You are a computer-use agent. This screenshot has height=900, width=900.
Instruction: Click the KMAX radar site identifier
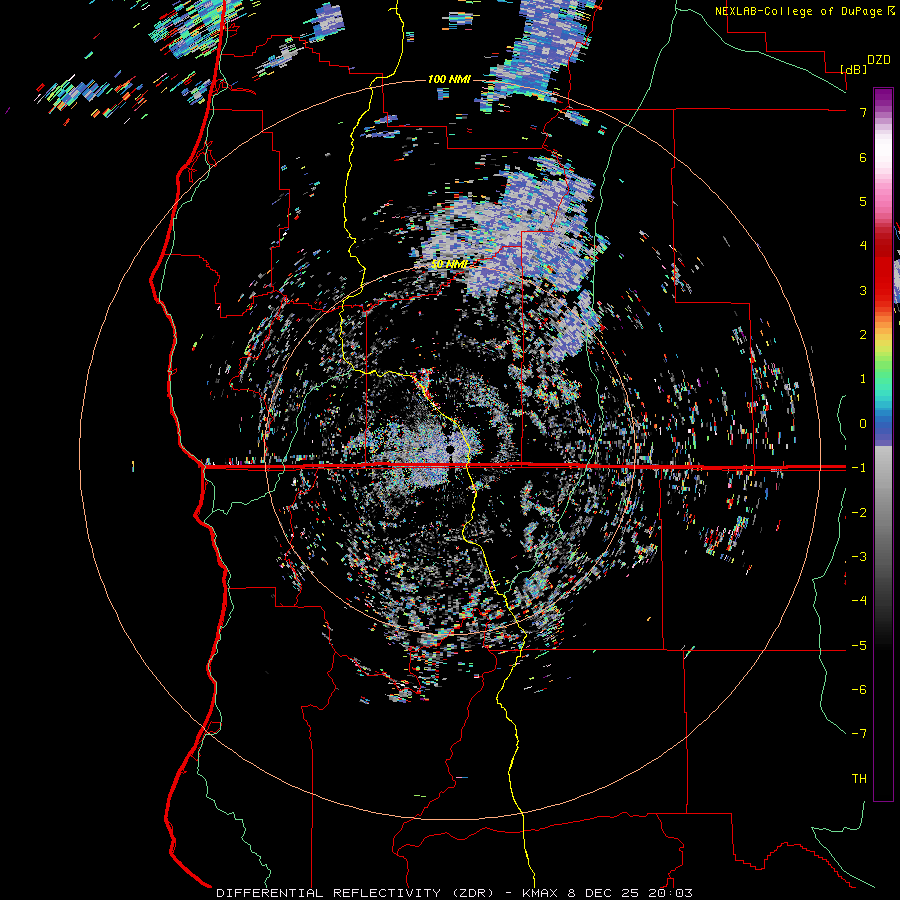541,893
